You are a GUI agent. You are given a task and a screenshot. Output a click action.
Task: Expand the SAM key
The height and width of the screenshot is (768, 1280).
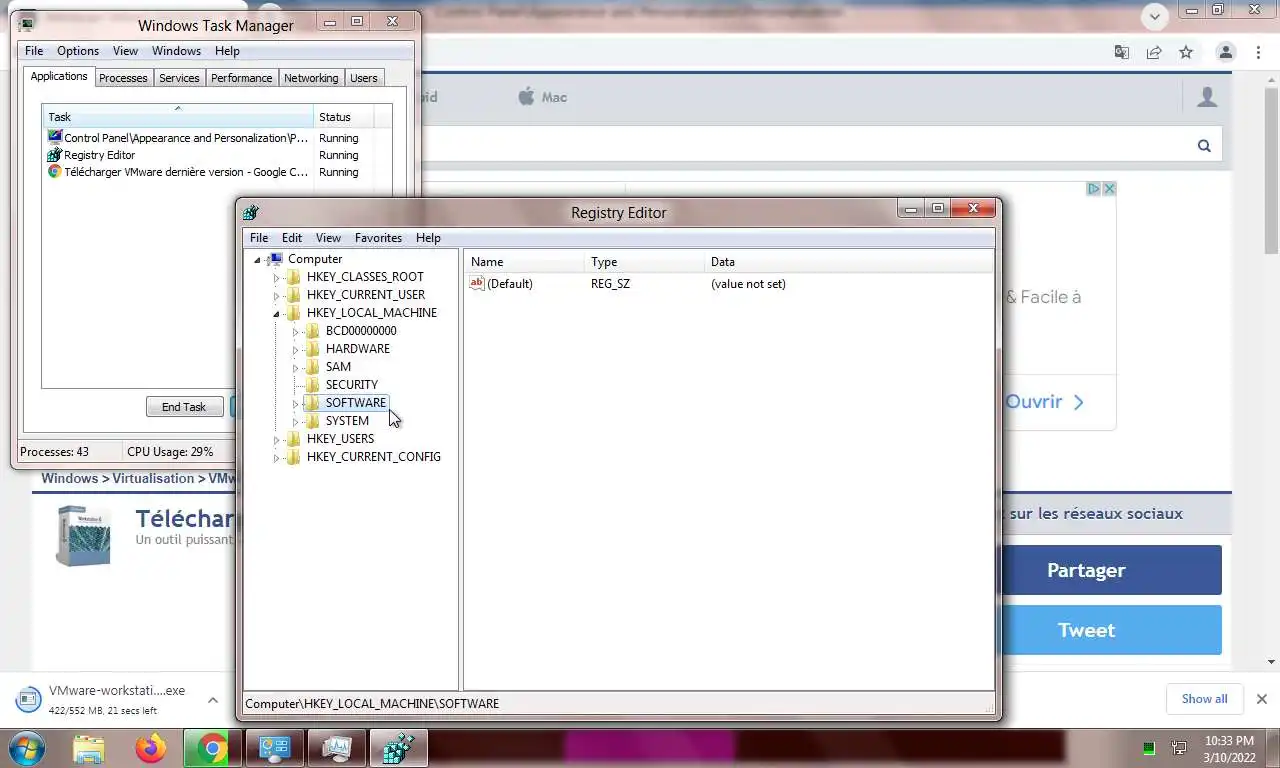[296, 367]
